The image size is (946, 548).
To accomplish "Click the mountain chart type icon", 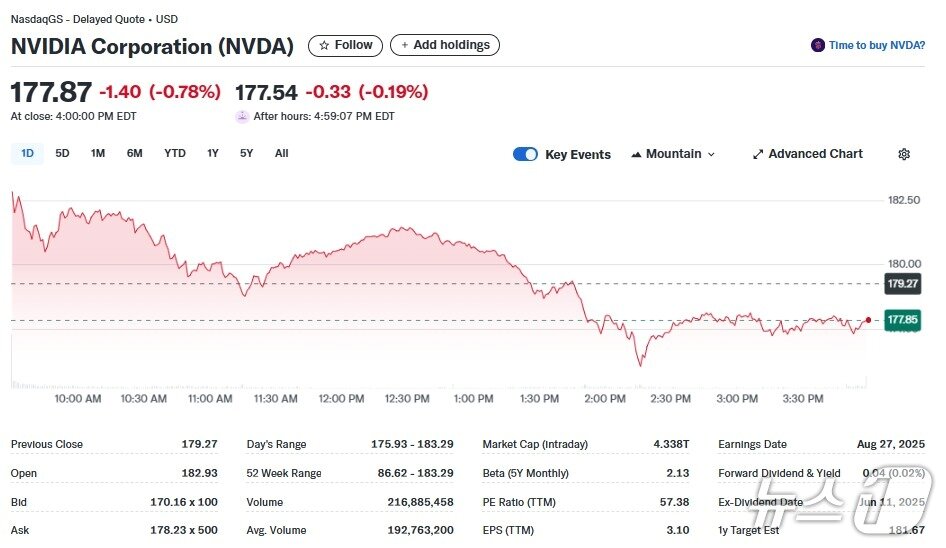I will [636, 154].
